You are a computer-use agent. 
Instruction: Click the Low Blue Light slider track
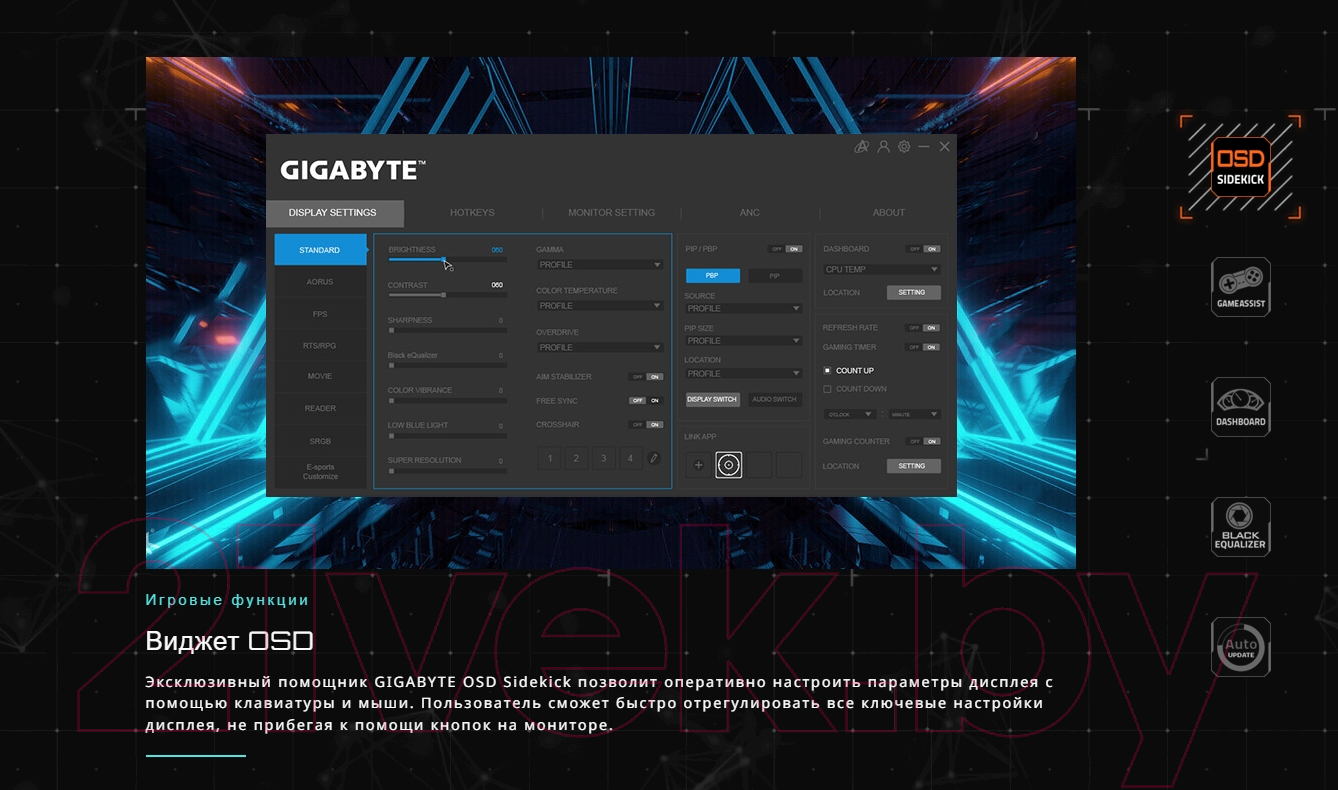click(x=447, y=435)
